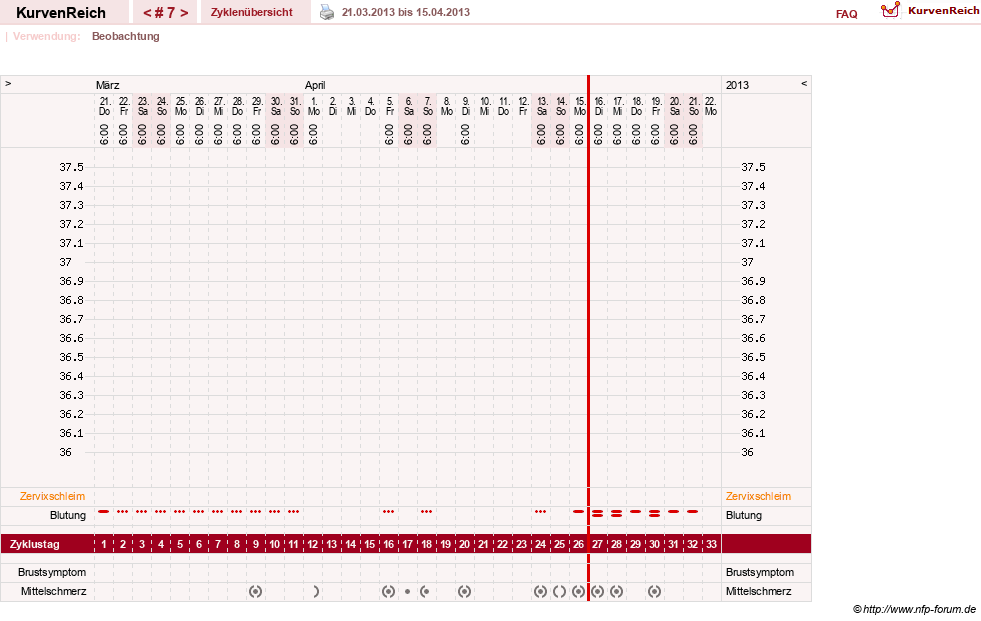Click the 6:00 time entry under '9. Di'
Image resolution: width=981 pixels, height=621 pixels.
465,134
